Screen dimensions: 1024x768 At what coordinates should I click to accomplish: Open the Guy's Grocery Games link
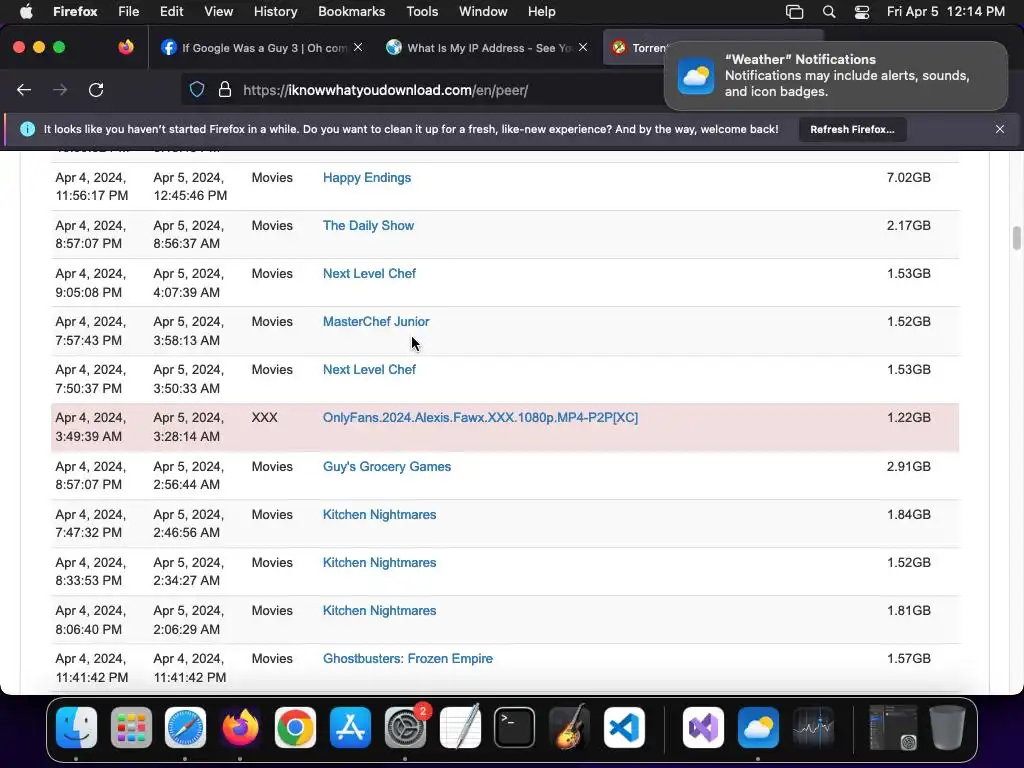pos(387,466)
